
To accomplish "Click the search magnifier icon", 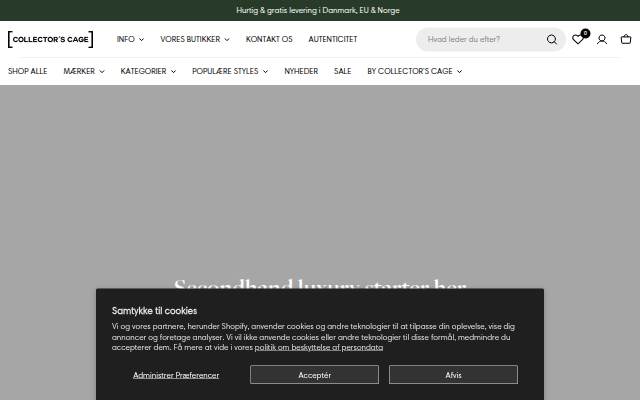I will 551,39.
